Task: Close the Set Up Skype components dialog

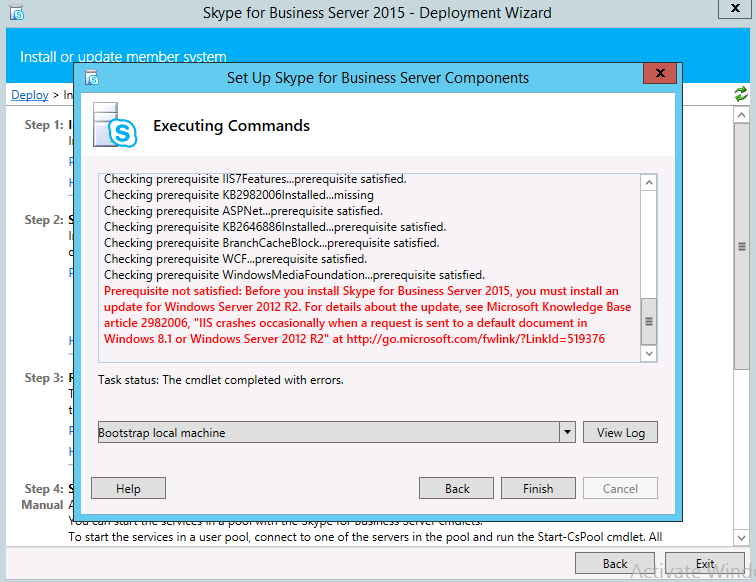Action: [x=660, y=73]
